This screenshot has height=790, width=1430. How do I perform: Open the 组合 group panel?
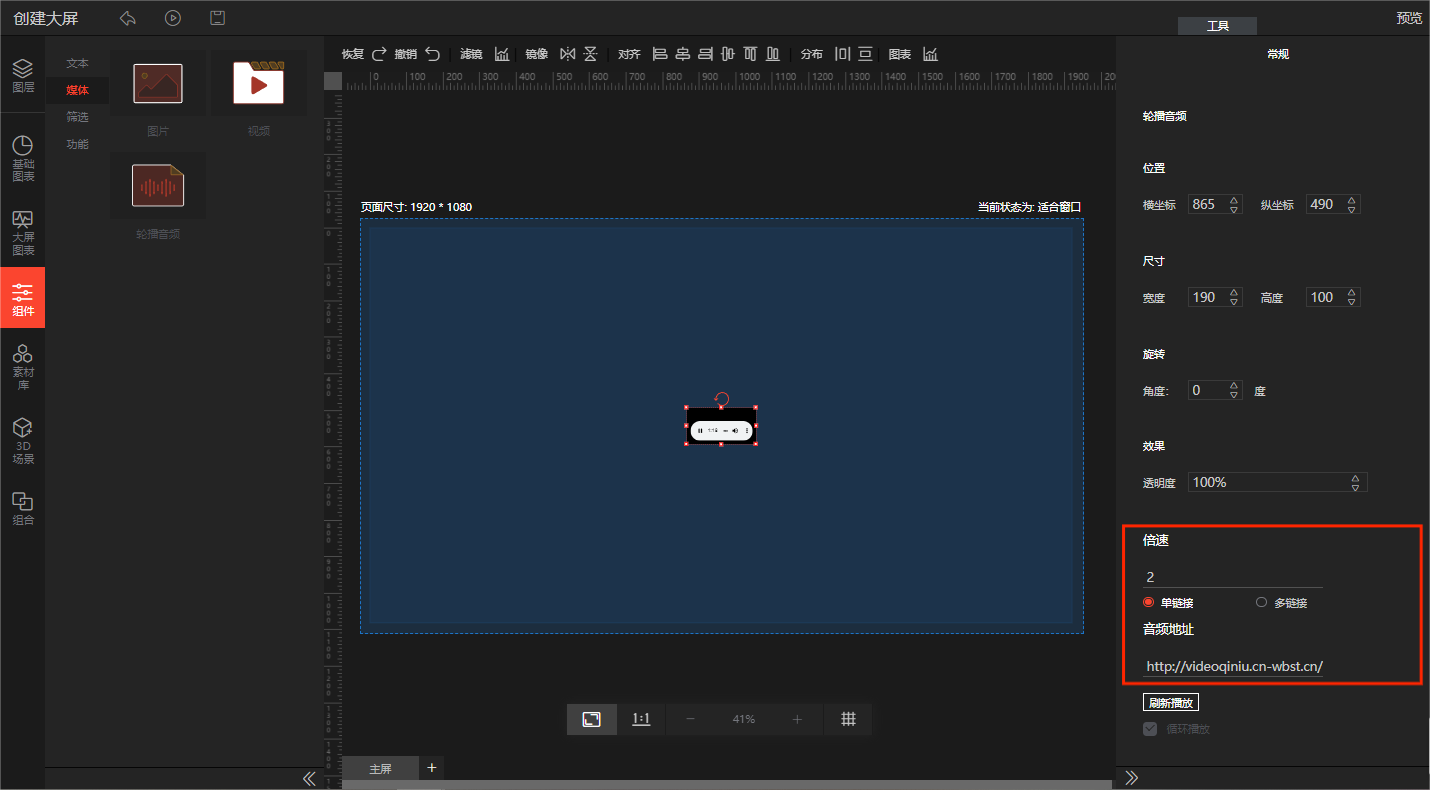tap(23, 508)
